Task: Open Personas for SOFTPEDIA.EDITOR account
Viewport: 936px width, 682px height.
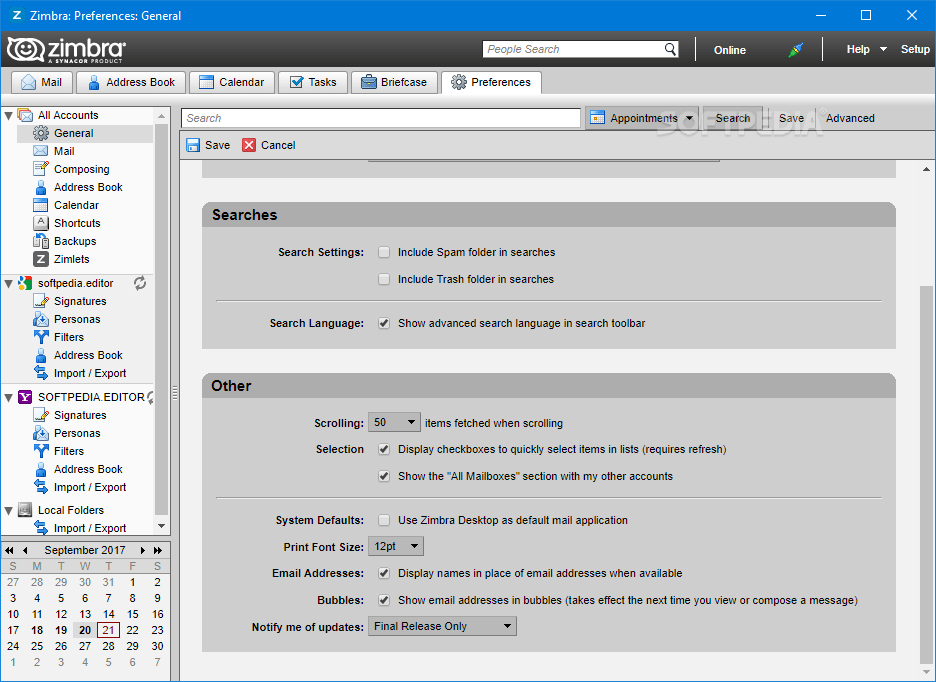Action: click(x=40, y=432)
